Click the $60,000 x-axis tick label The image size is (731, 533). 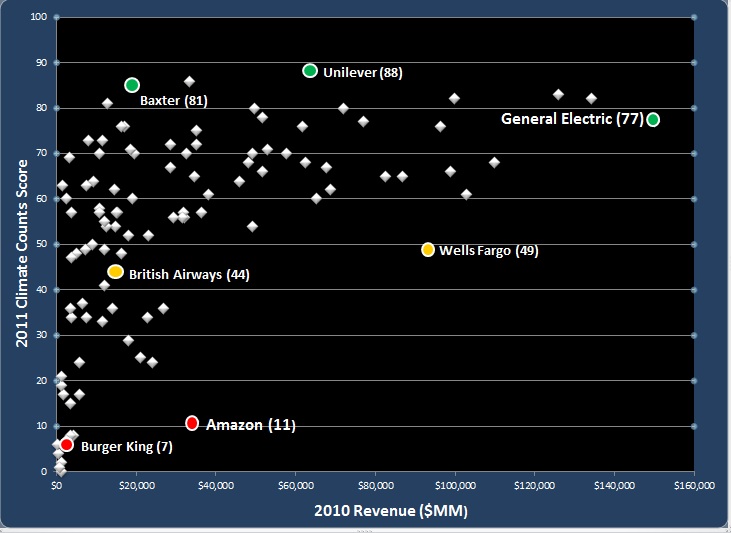tap(296, 486)
